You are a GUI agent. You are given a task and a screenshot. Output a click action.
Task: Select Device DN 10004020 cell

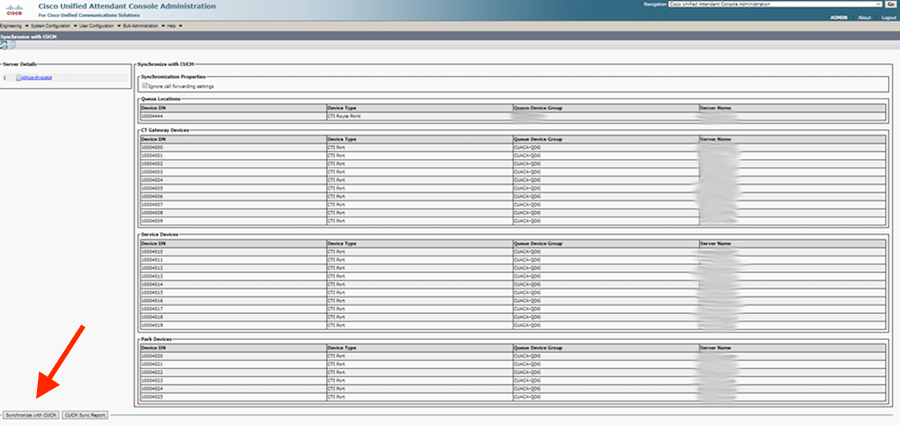click(x=233, y=356)
